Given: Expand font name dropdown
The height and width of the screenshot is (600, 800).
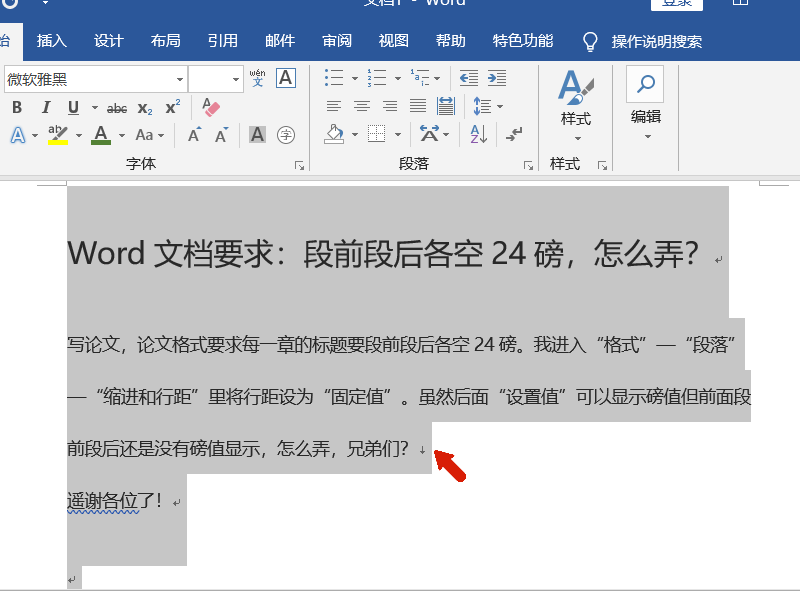Looking at the screenshot, I should 180,79.
